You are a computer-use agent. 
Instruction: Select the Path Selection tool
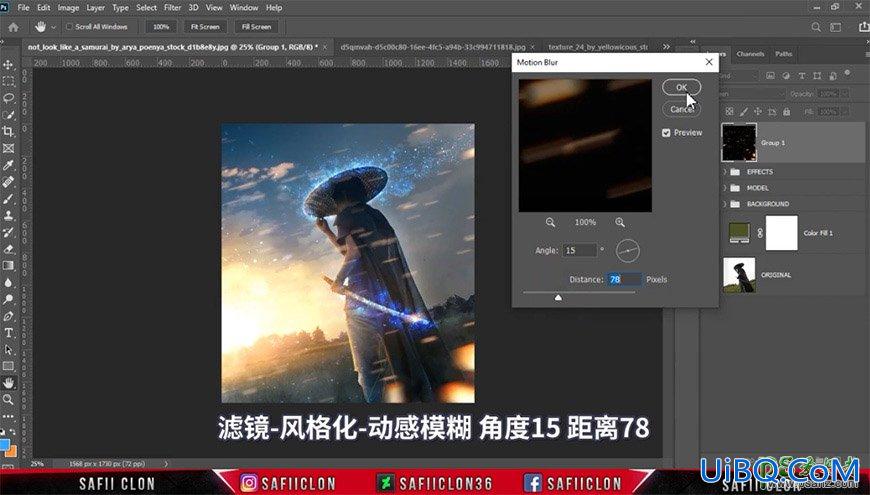pyautogui.click(x=8, y=350)
